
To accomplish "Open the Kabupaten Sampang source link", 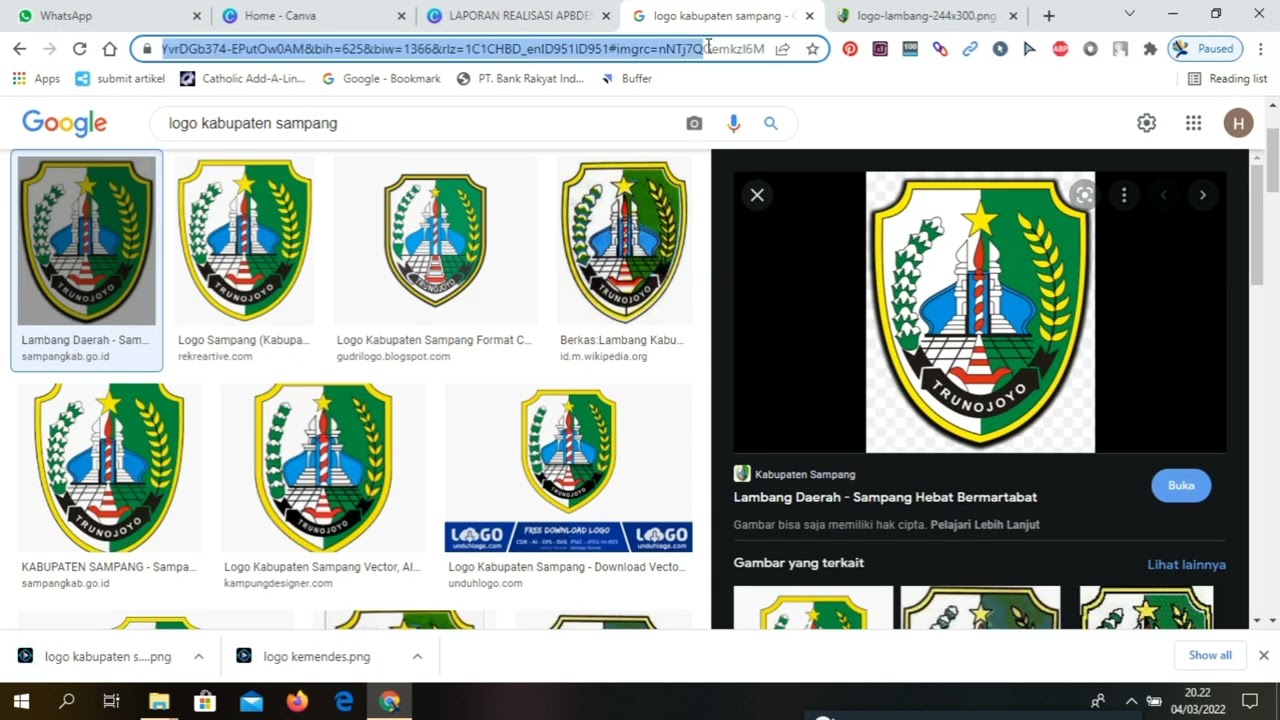I will [795, 474].
